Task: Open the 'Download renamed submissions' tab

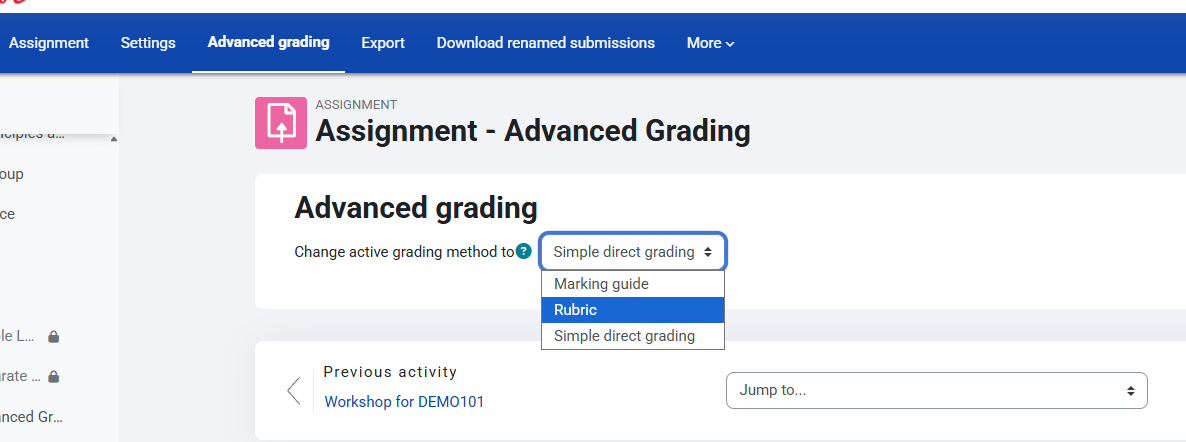Action: [x=545, y=43]
